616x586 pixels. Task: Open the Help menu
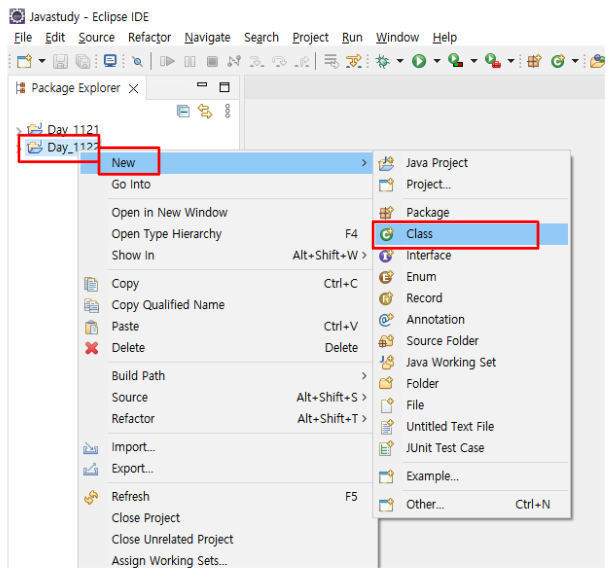point(445,38)
